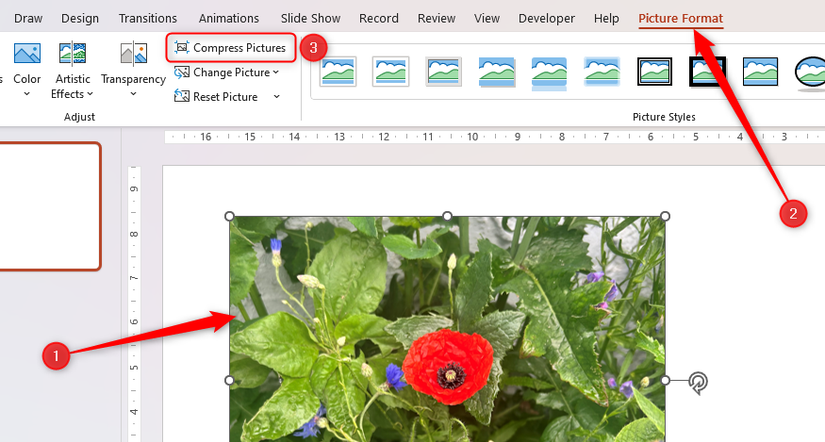
Task: Click the vertical ruler beside the slide
Action: pos(134,304)
